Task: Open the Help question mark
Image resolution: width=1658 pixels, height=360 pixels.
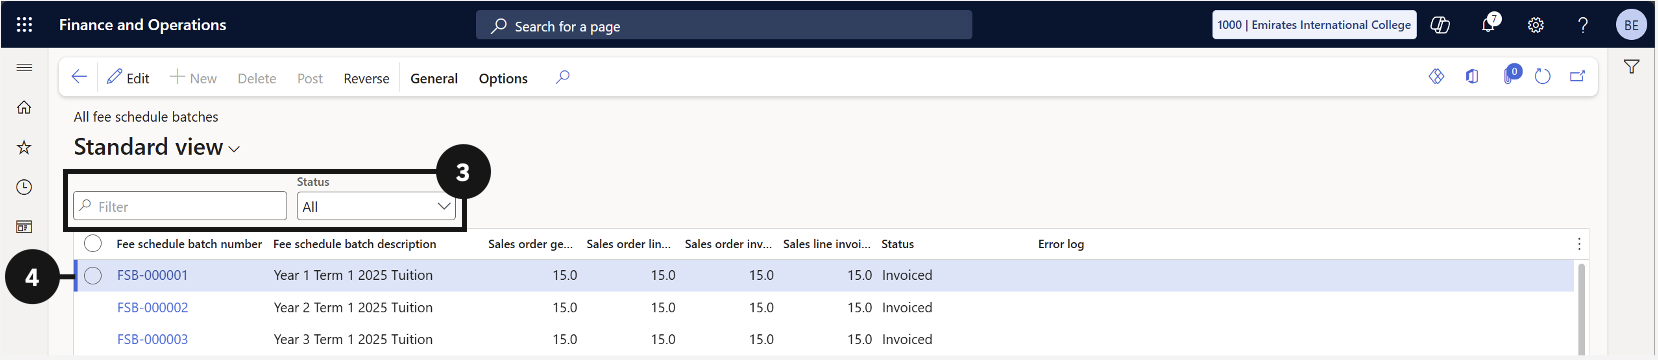Action: (x=1583, y=25)
